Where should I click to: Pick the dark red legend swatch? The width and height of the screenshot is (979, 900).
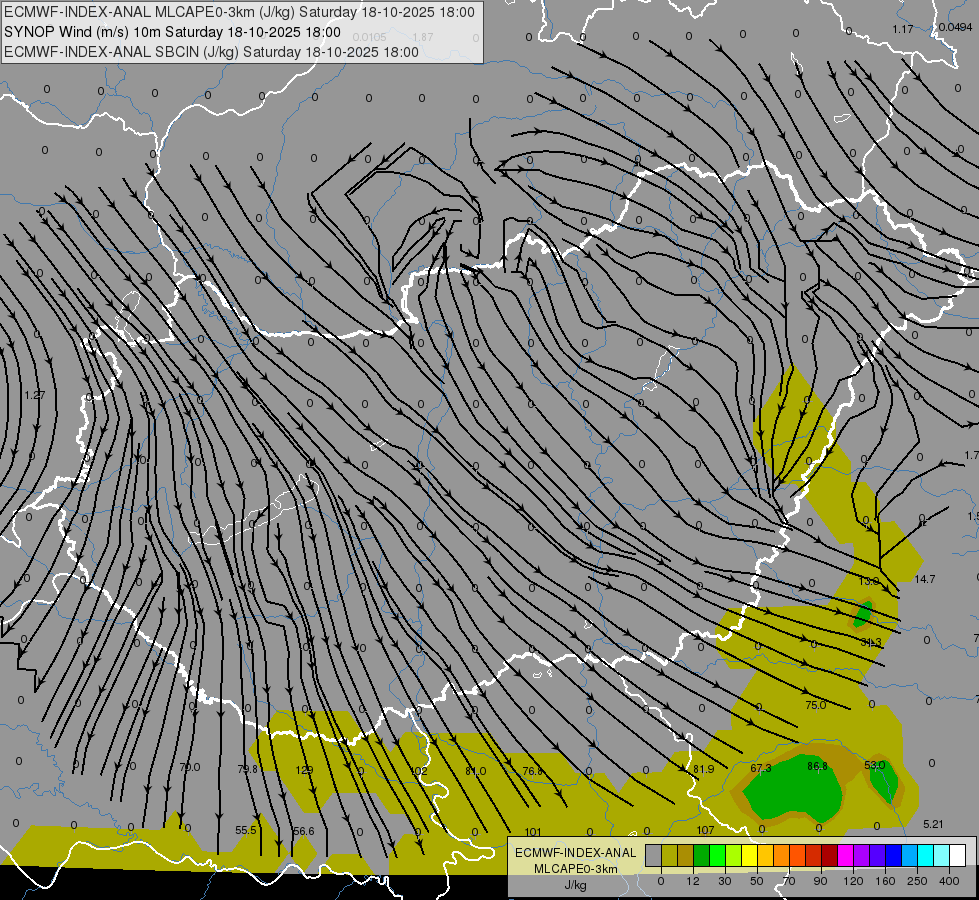click(829, 856)
